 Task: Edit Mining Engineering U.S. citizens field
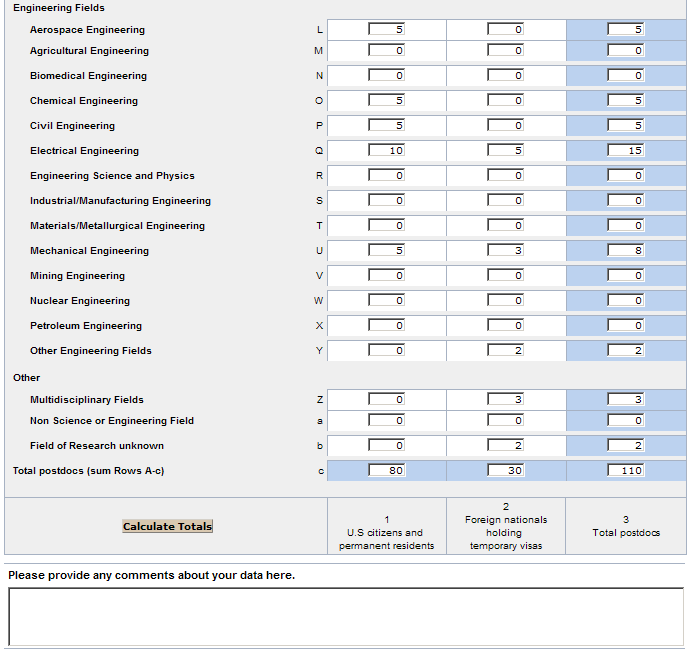[x=386, y=275]
